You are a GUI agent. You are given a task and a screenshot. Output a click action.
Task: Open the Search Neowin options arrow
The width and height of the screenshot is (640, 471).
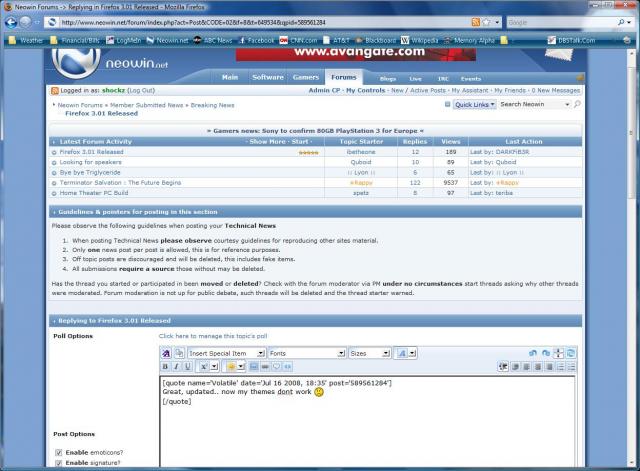click(567, 105)
